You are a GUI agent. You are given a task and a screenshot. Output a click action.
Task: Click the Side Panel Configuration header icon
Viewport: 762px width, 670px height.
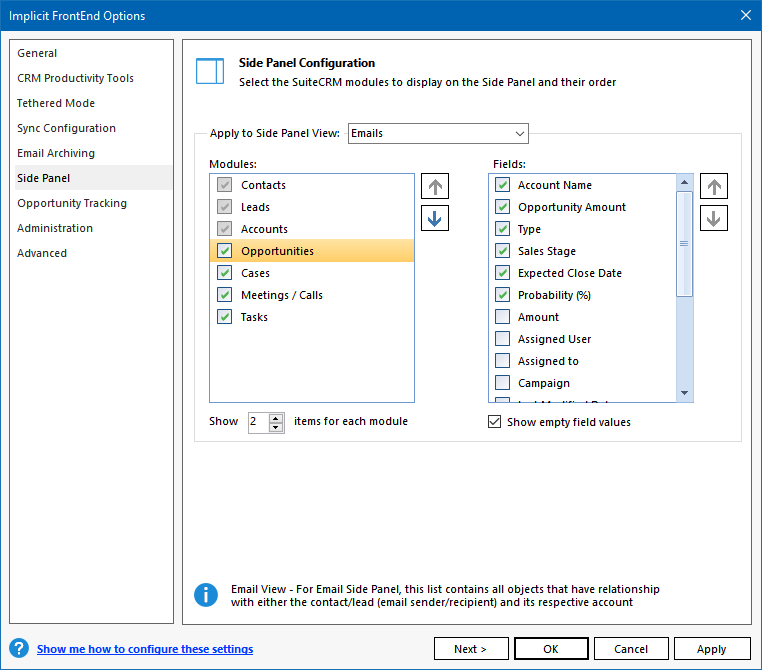click(210, 71)
